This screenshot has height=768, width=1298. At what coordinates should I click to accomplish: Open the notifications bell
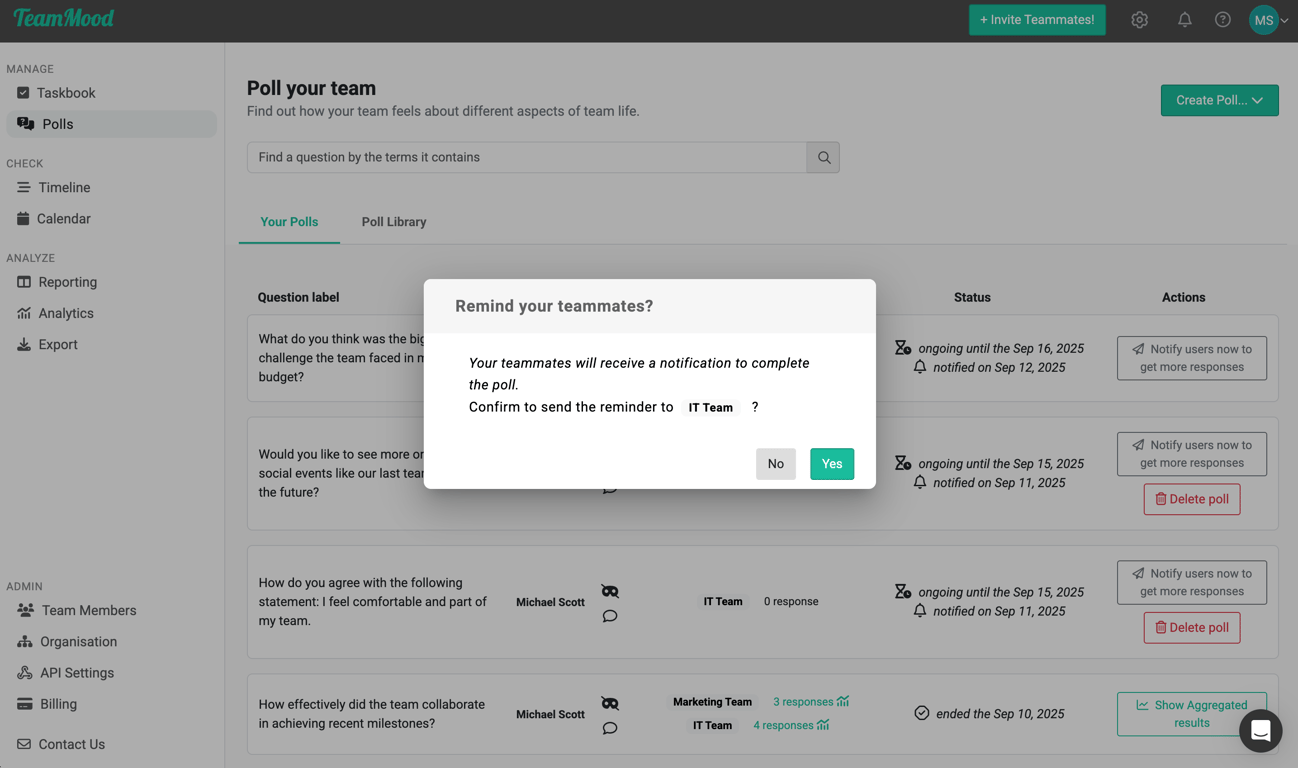[x=1184, y=20]
